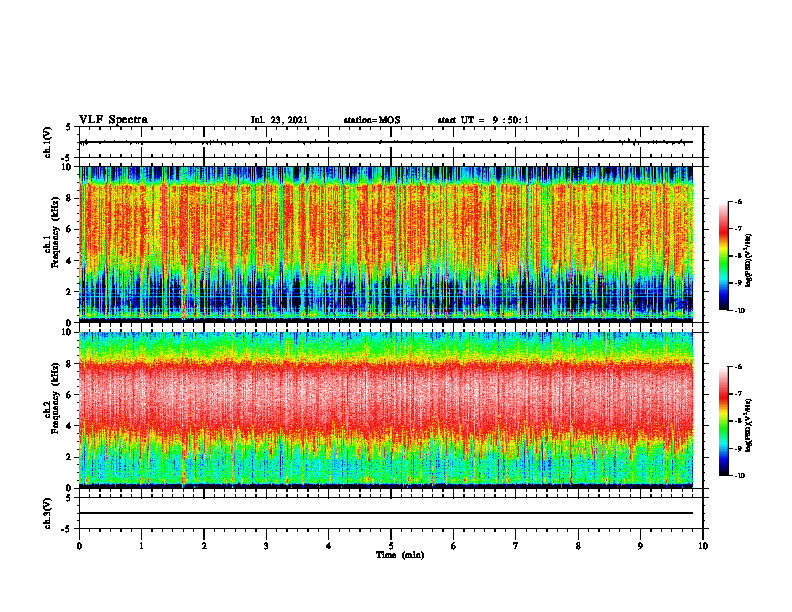Click the ch.2 frequency tick label "6"
The width and height of the screenshot is (792, 612).
[69, 395]
